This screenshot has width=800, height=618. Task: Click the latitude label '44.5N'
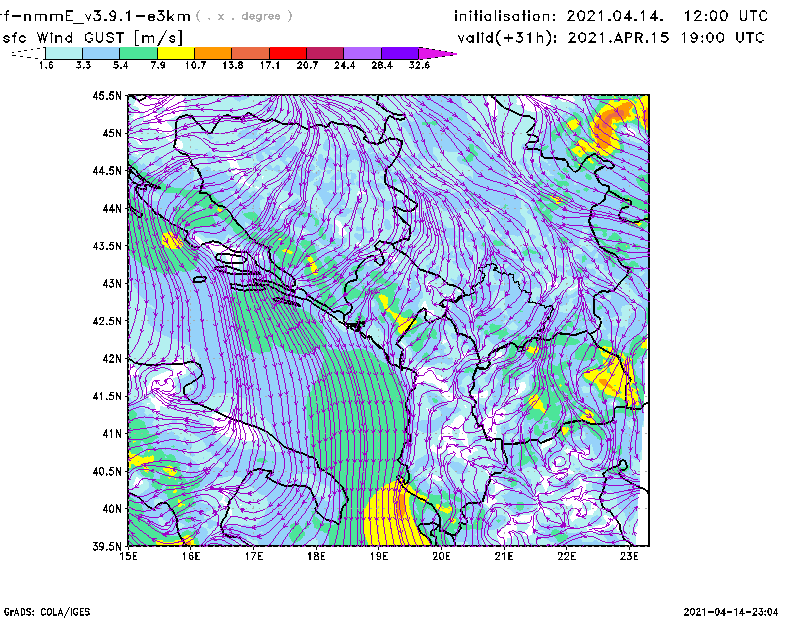pyautogui.click(x=107, y=170)
